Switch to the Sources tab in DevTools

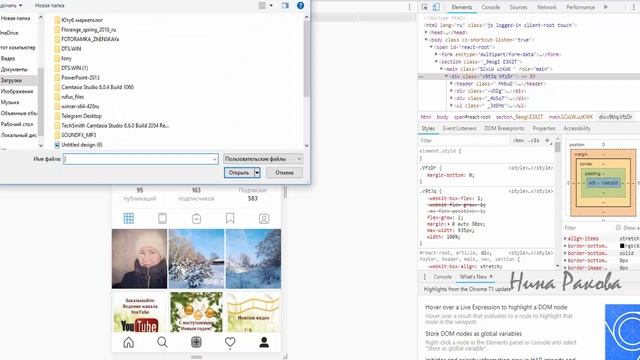518,7
